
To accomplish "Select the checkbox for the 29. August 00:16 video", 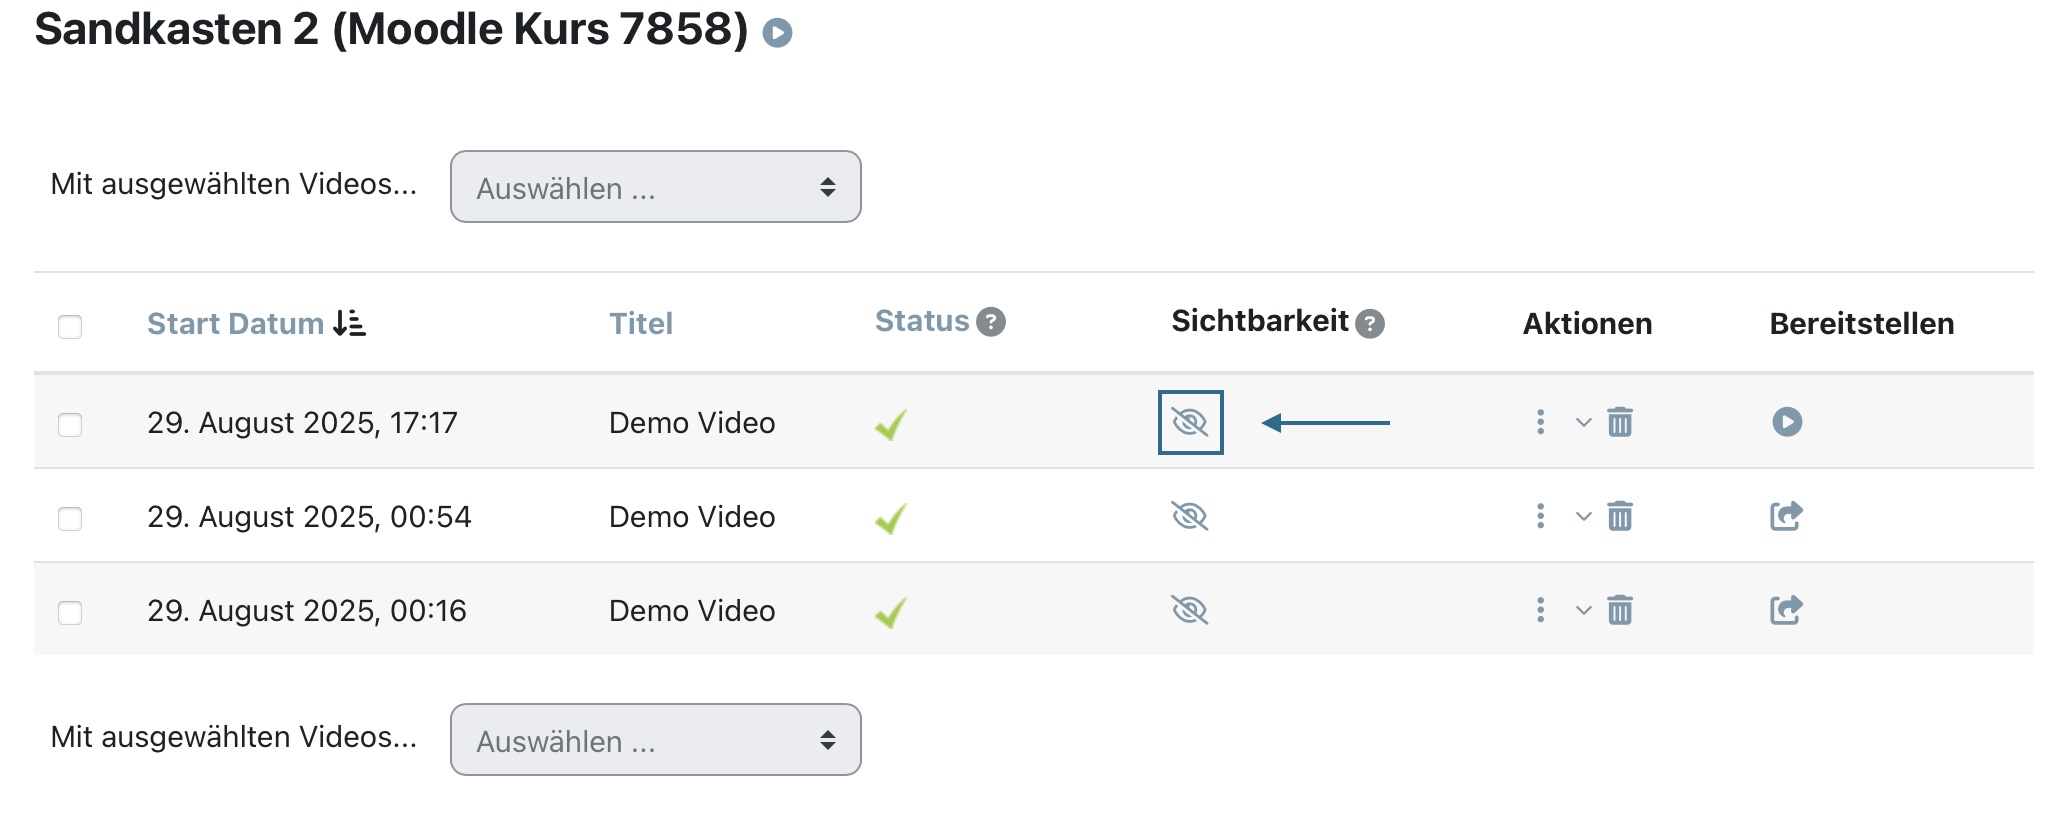I will point(70,613).
